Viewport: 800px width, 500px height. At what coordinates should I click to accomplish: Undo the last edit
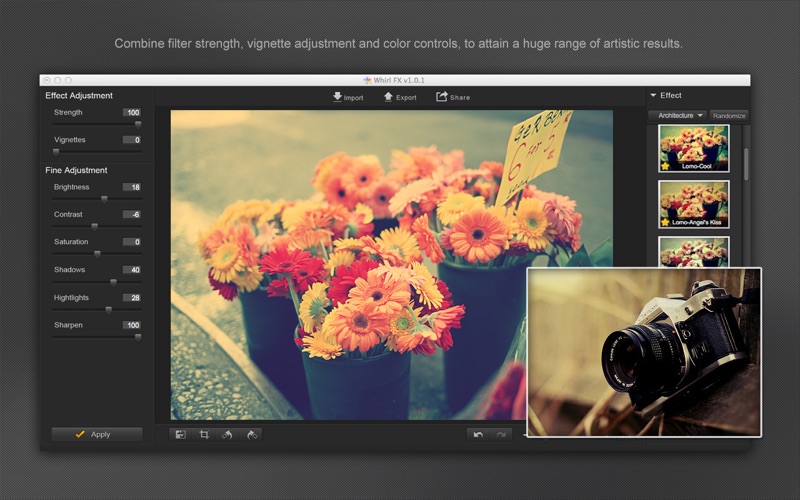pos(478,434)
